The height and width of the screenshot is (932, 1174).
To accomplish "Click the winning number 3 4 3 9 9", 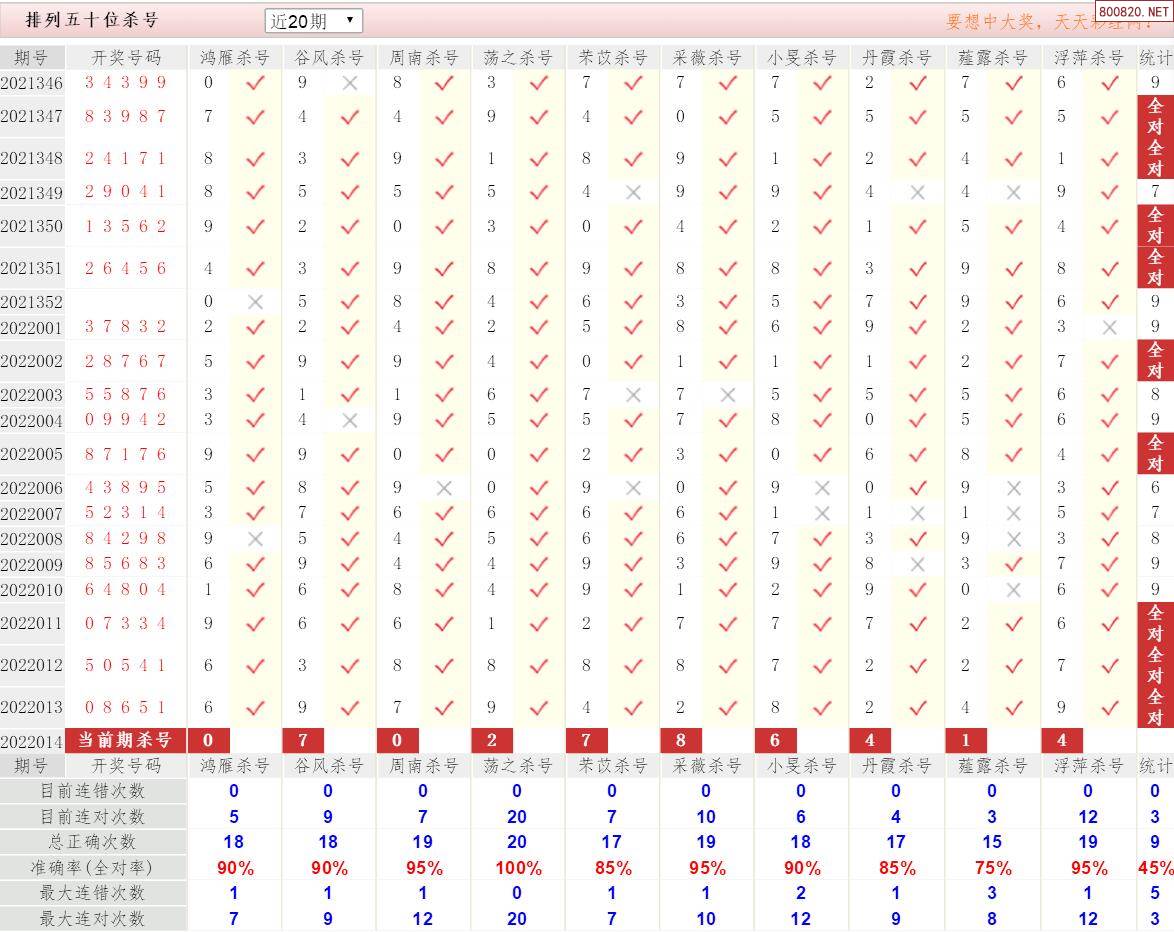I will pyautogui.click(x=126, y=83).
